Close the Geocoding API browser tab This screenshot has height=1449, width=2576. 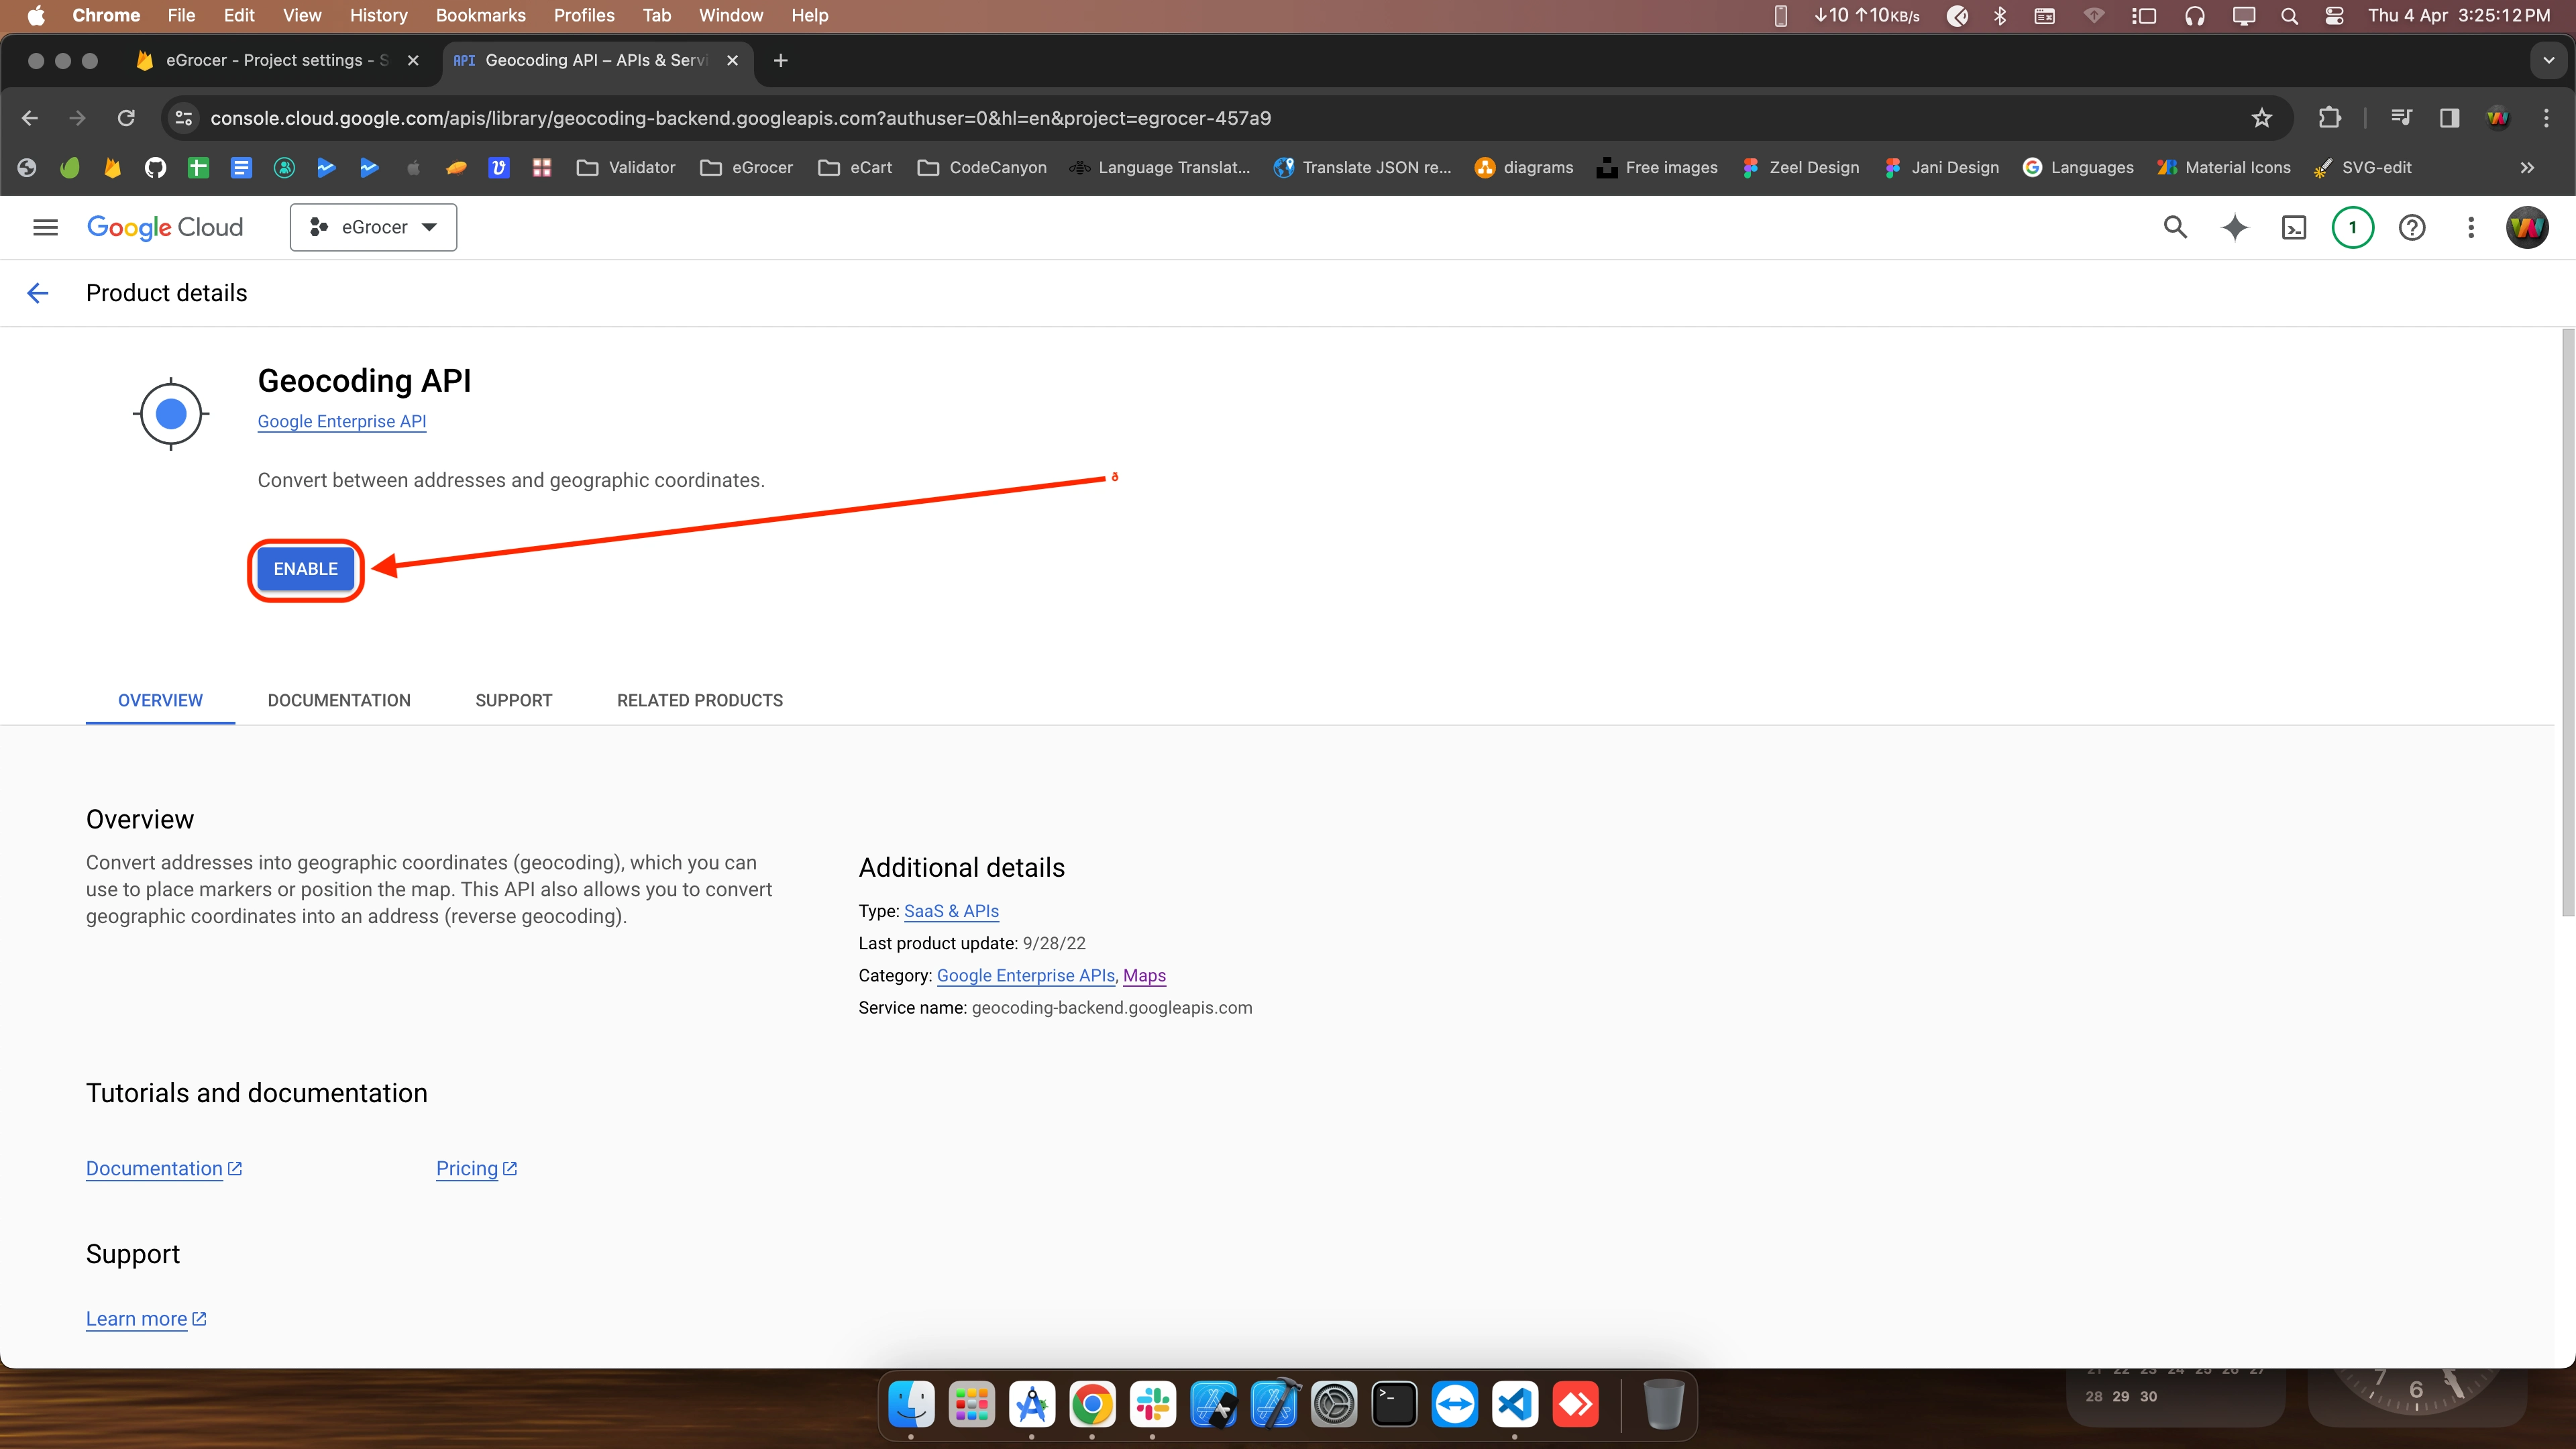tap(733, 61)
